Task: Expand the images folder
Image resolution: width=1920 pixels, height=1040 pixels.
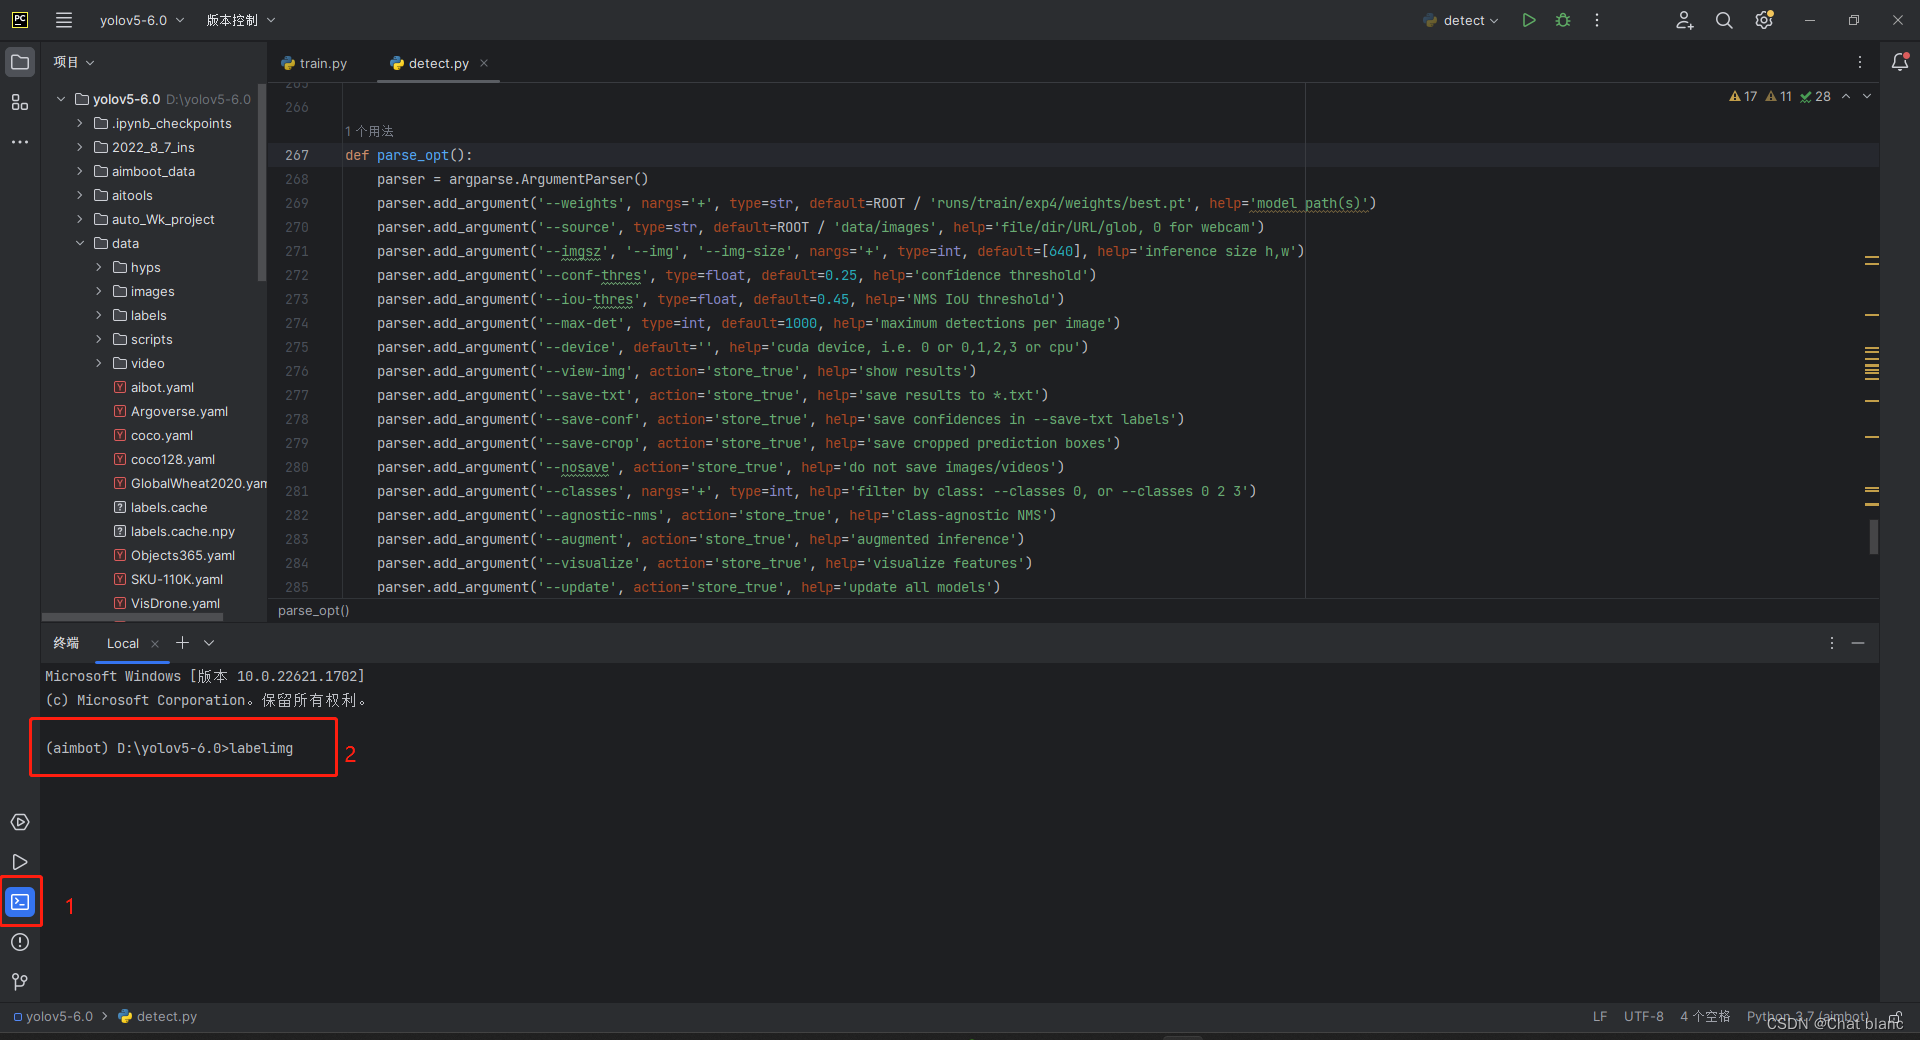Action: (x=99, y=291)
